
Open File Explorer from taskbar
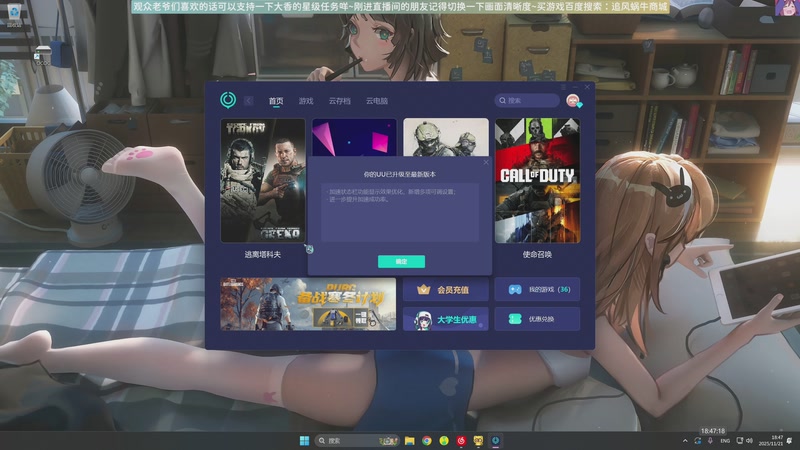coord(410,441)
